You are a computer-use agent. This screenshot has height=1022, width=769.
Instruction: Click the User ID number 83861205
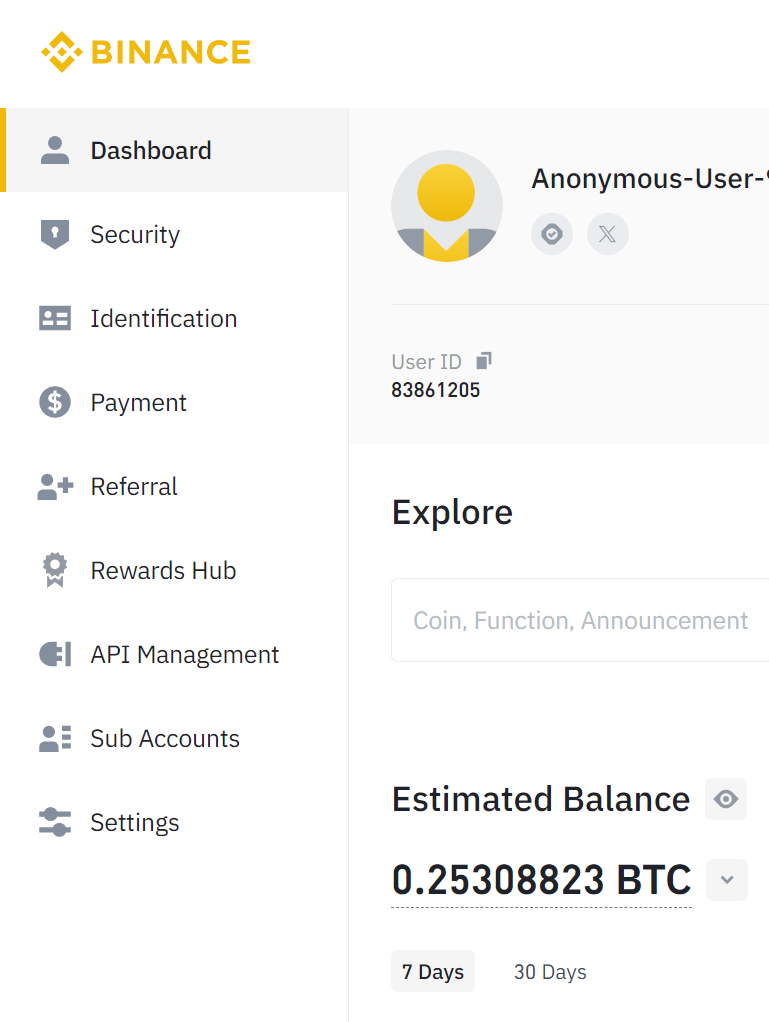[435, 390]
